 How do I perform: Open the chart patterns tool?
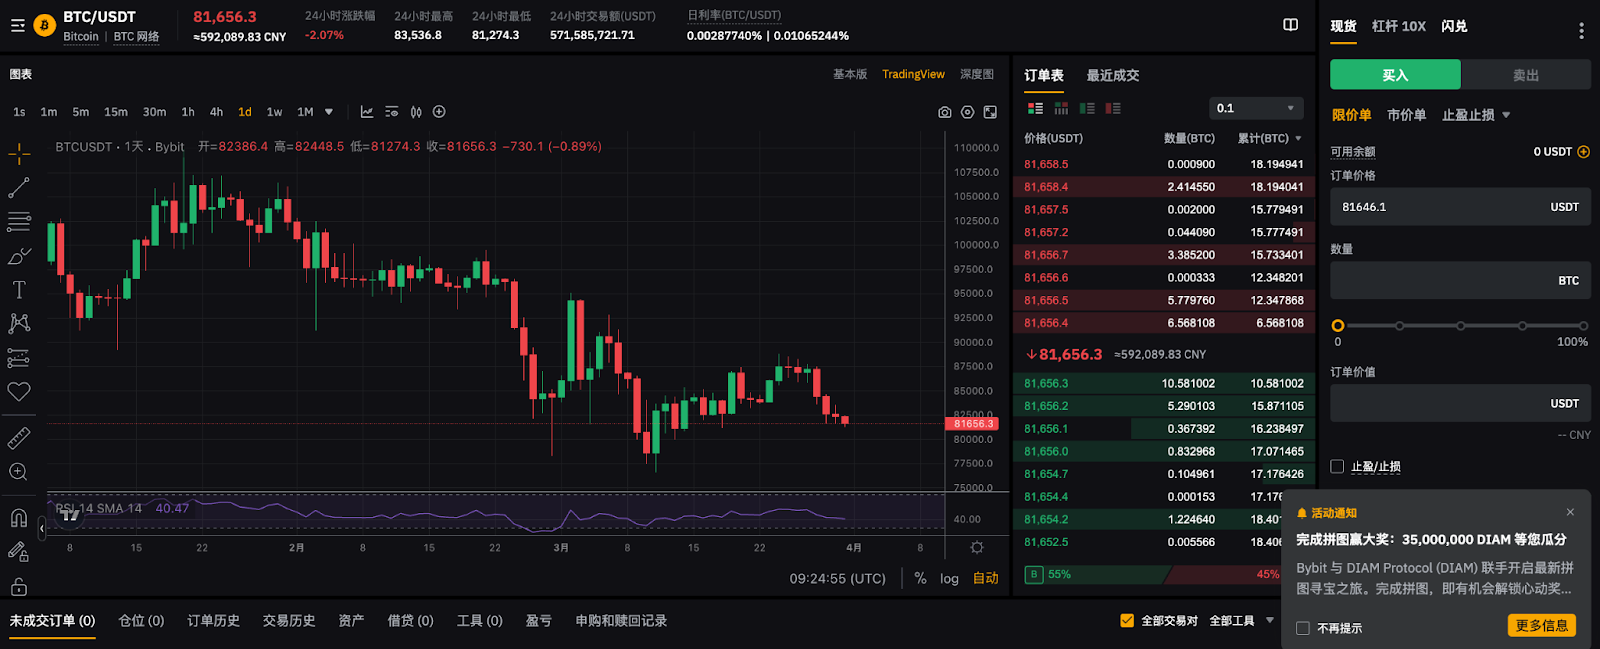19,323
